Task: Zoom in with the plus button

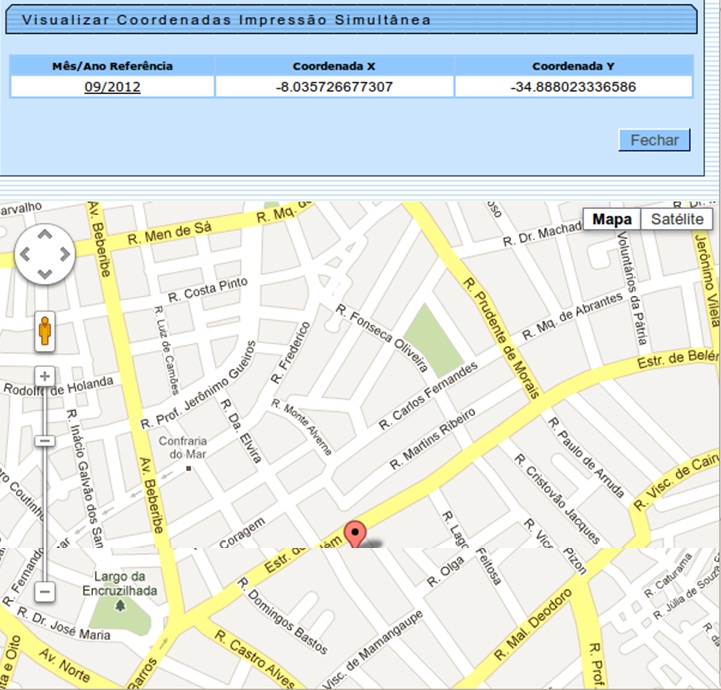Action: click(45, 377)
